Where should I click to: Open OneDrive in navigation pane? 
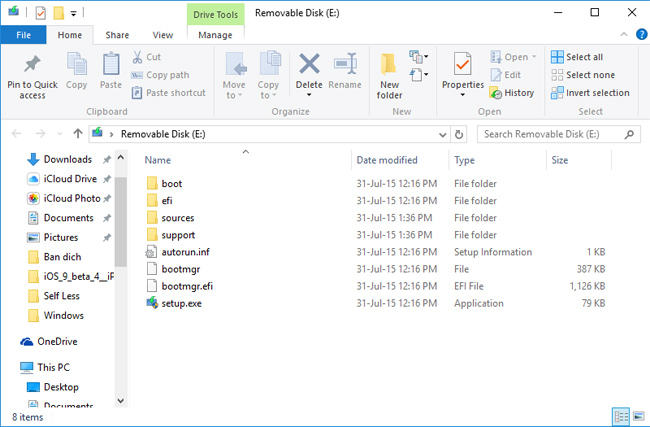(57, 342)
